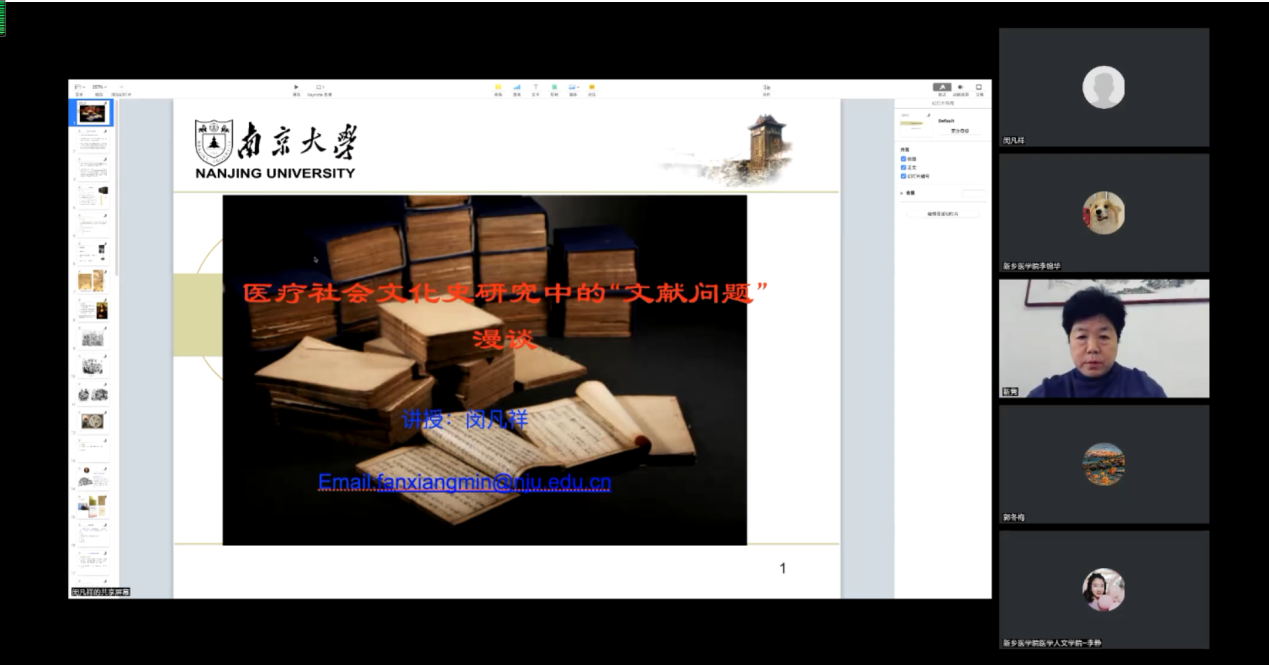1269x665 pixels.
Task: Click the Shape icon in toolbar
Action: 554,88
